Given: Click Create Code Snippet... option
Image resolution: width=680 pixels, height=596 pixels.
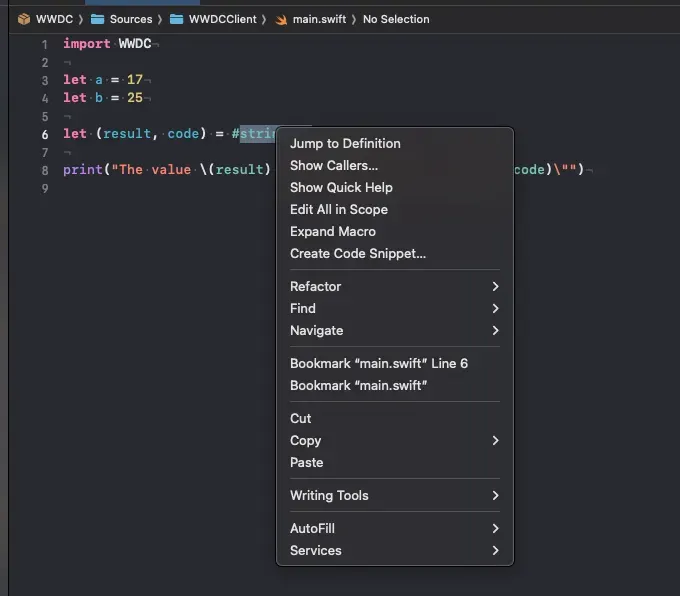Looking at the screenshot, I should point(357,253).
